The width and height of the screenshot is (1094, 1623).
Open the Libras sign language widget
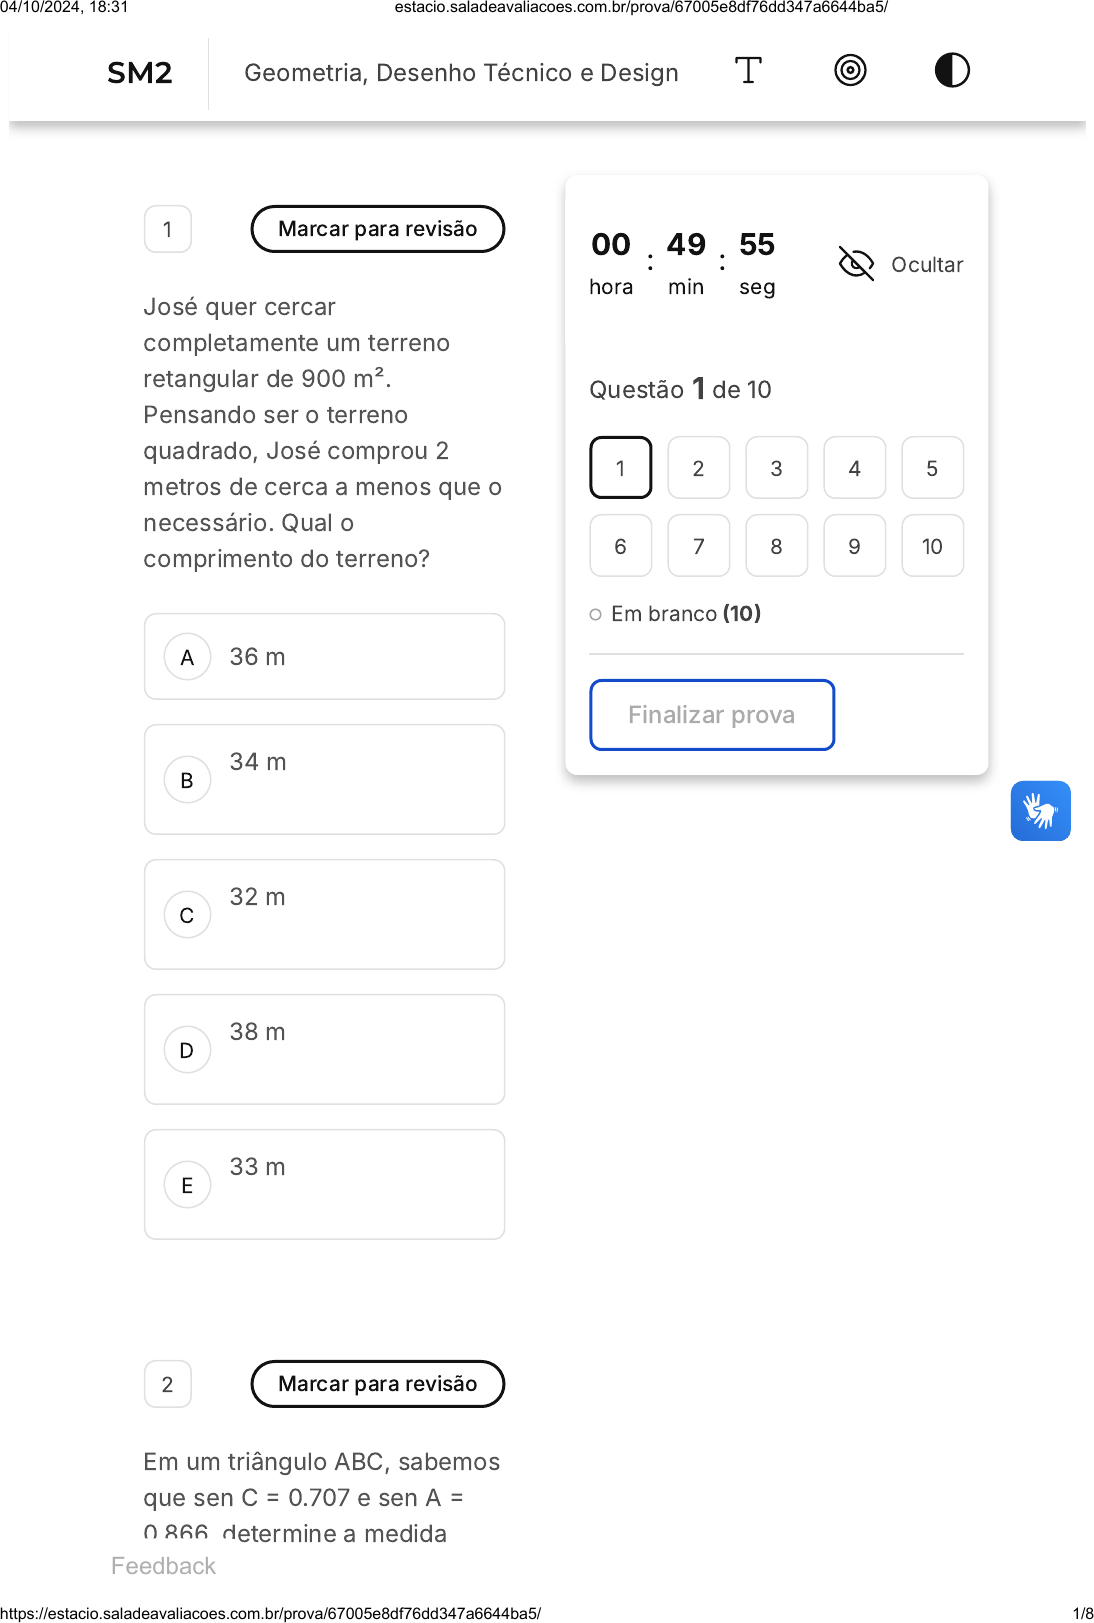1040,811
